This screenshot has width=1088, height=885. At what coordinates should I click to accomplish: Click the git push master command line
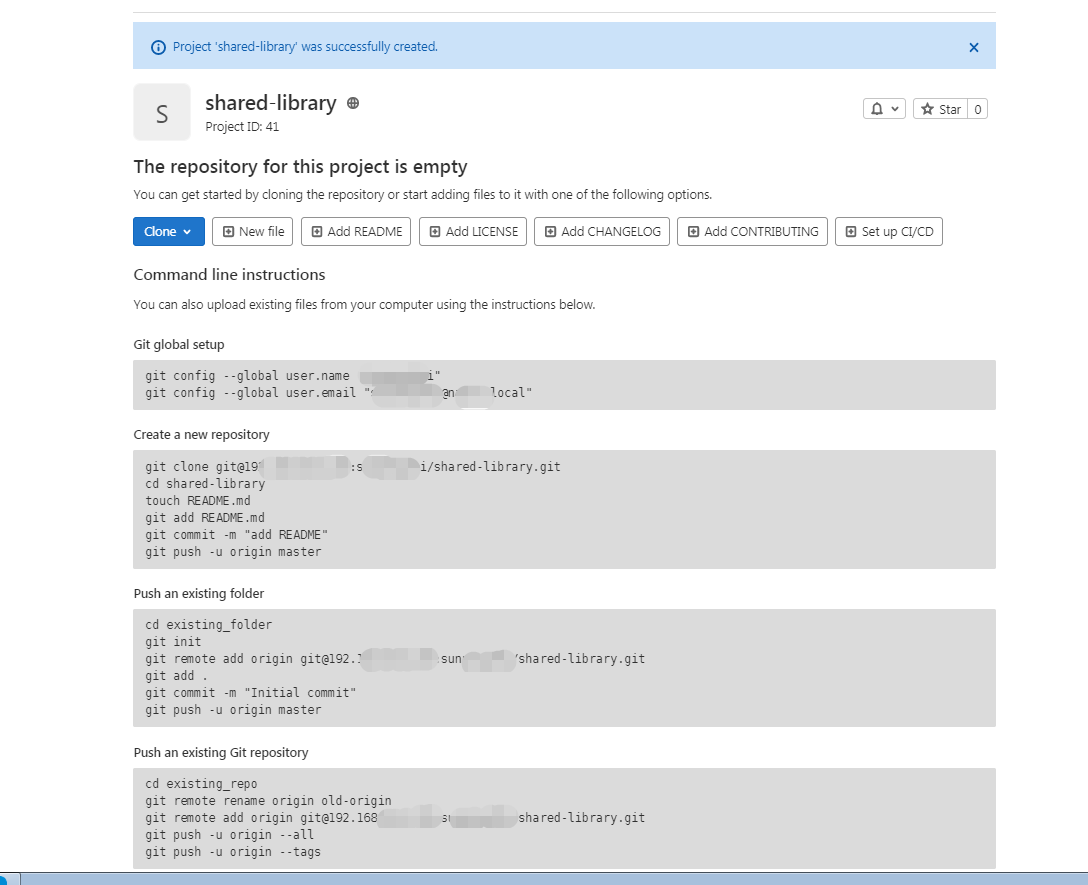pos(233,552)
